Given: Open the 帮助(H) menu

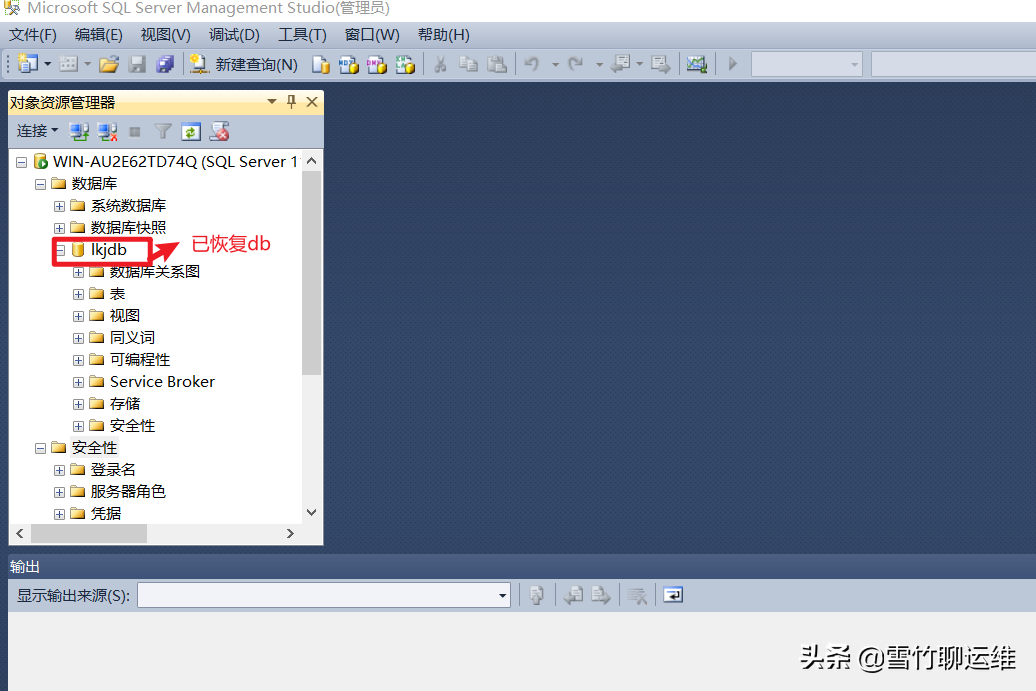Looking at the screenshot, I should click(x=443, y=34).
